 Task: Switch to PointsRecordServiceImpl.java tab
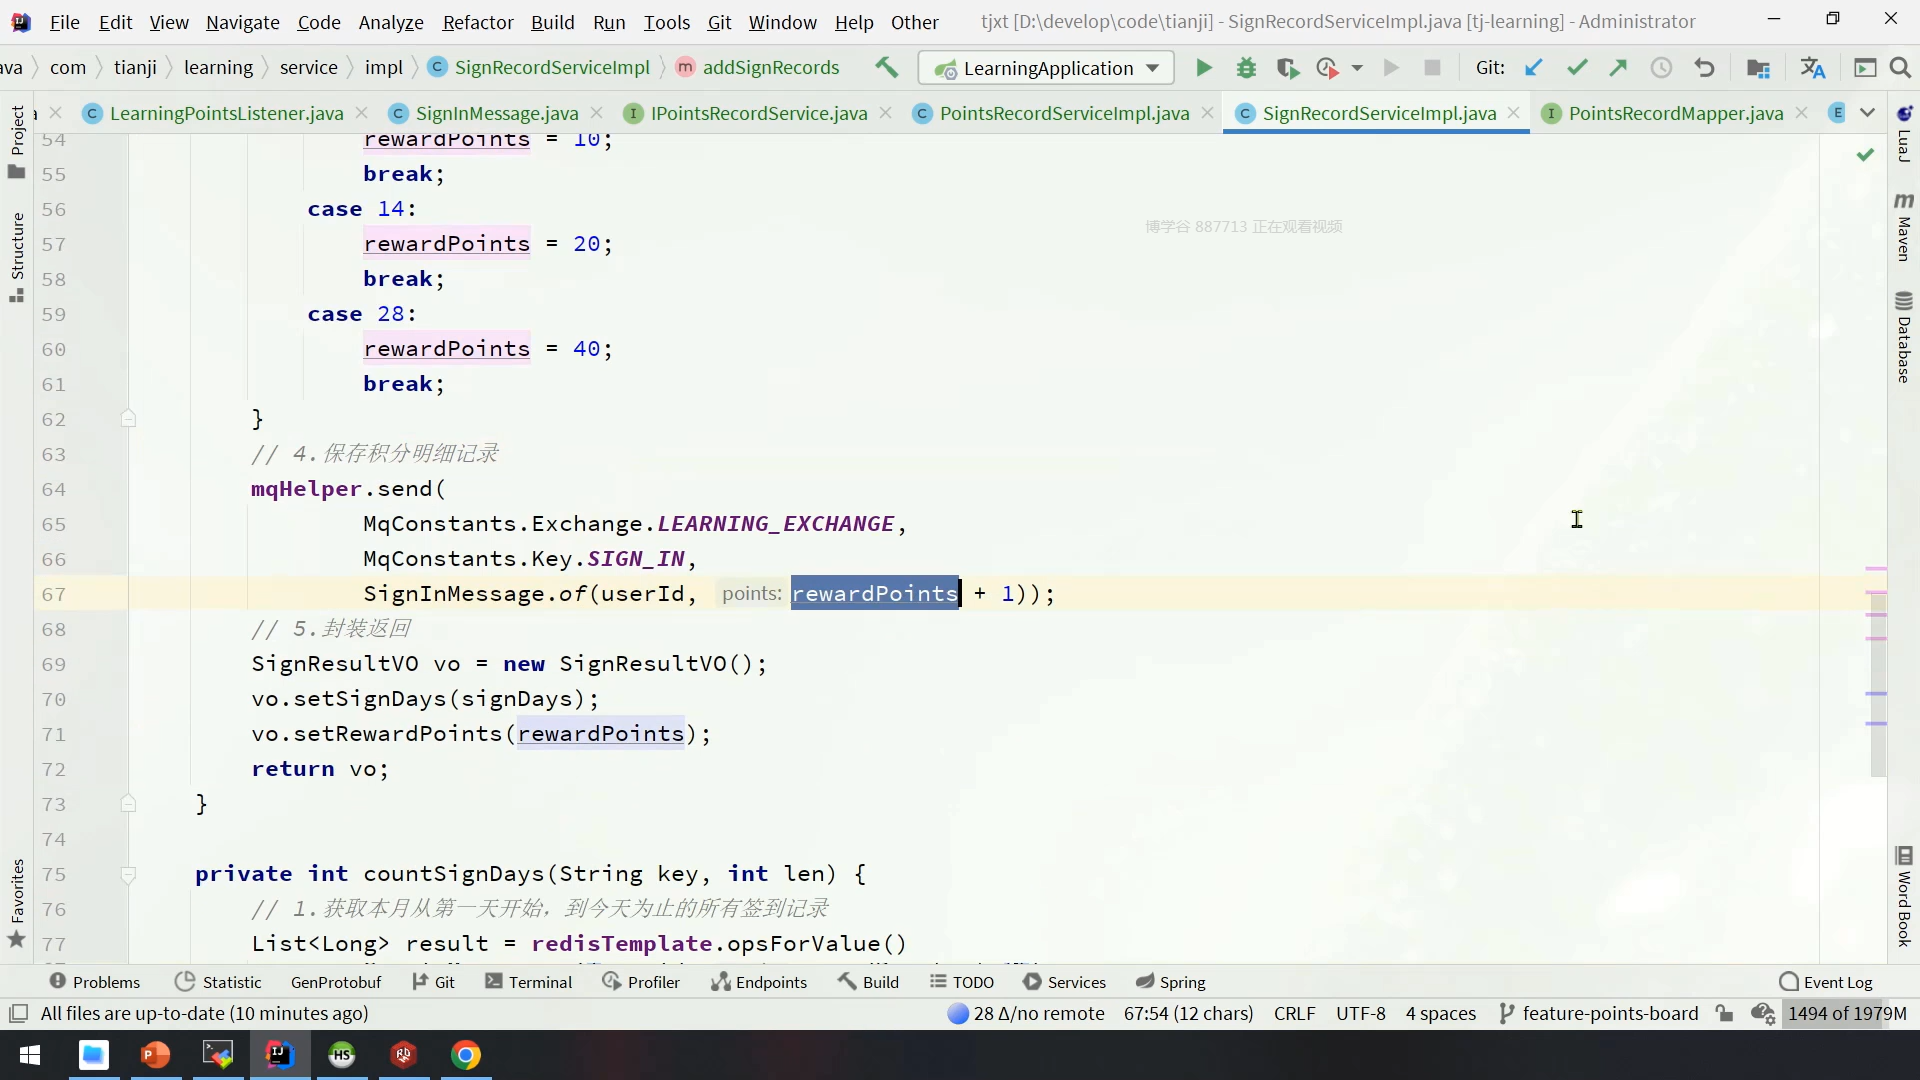point(1064,113)
